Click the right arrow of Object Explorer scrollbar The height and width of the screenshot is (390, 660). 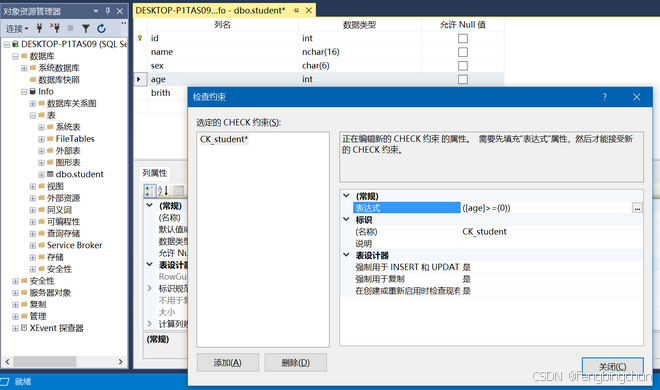(120, 361)
